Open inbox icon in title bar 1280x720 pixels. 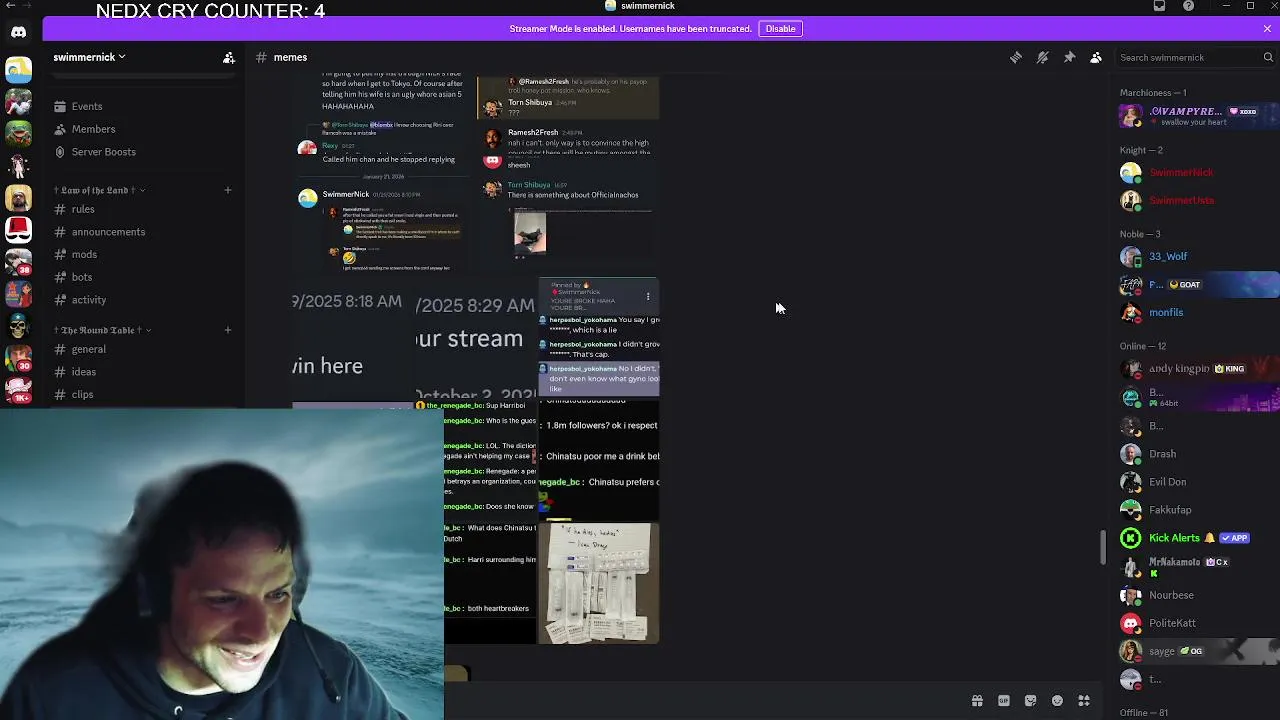click(1160, 6)
